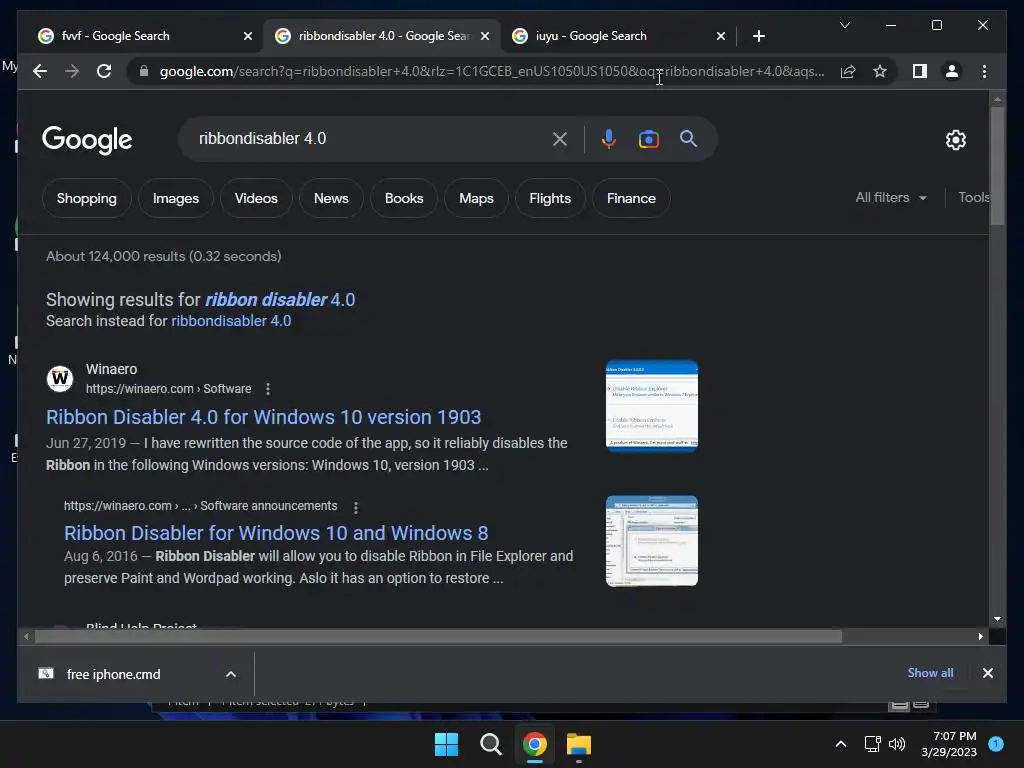The image size is (1024, 768).
Task: Filter results by News
Action: 331,198
